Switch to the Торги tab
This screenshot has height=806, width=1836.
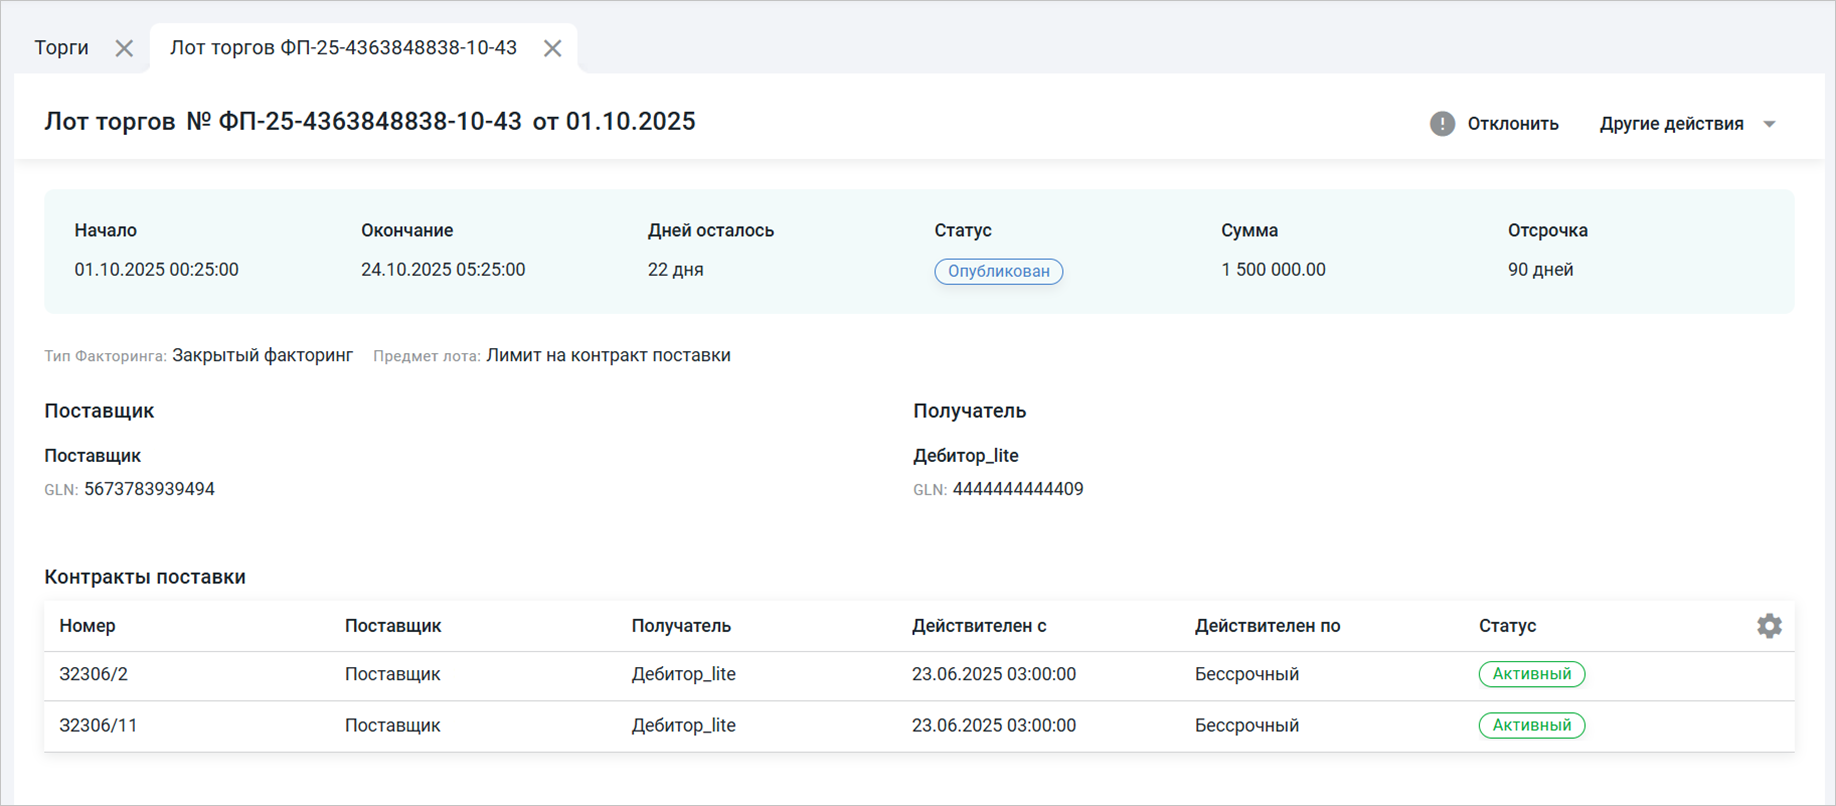pyautogui.click(x=62, y=48)
